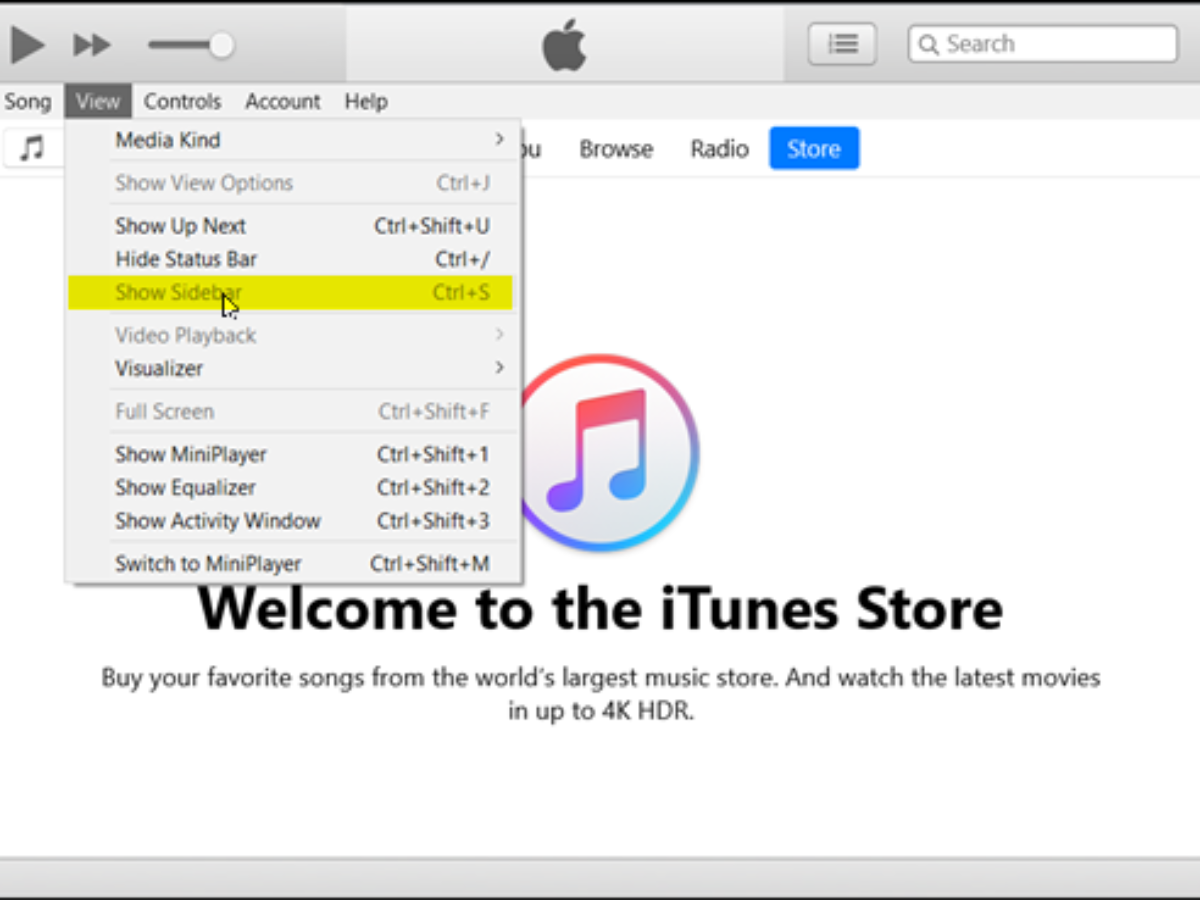1200x900 pixels.
Task: Open the Help menu
Action: pyautogui.click(x=366, y=101)
